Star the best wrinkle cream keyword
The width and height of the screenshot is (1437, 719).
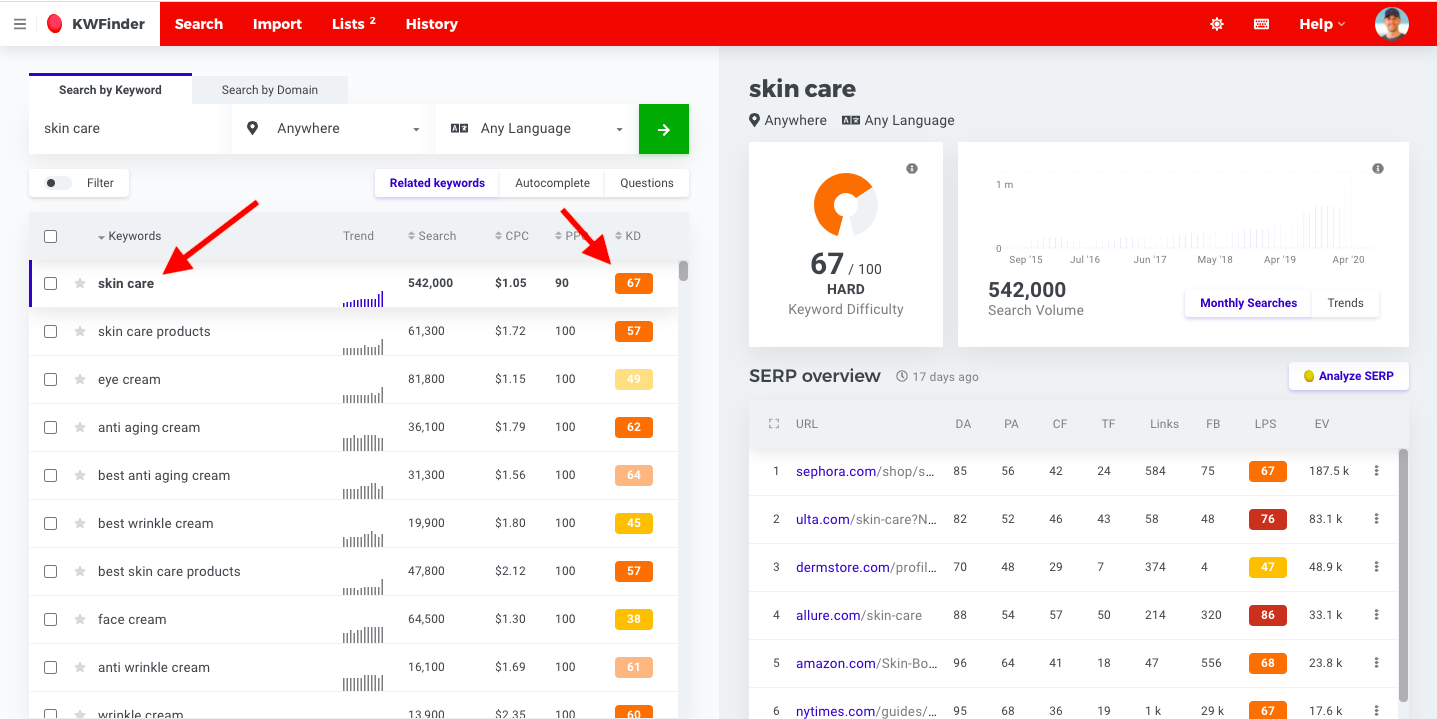80,523
